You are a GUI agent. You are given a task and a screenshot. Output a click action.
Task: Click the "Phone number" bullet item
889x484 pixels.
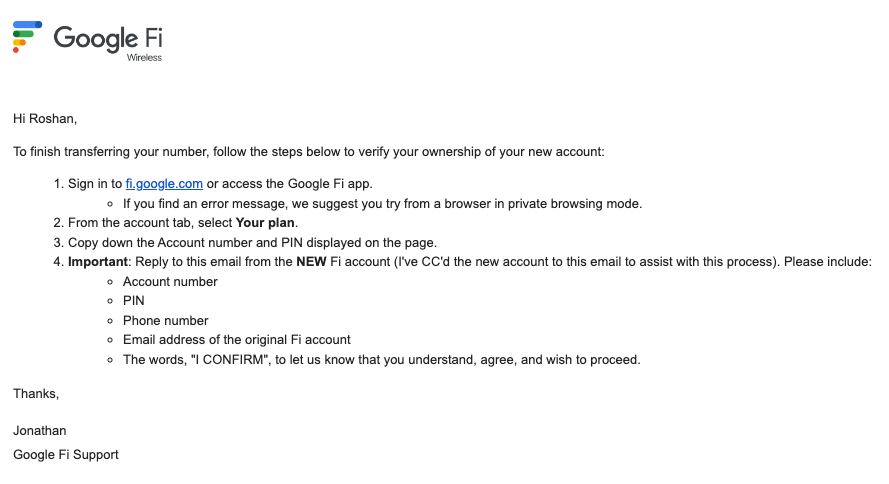[165, 321]
